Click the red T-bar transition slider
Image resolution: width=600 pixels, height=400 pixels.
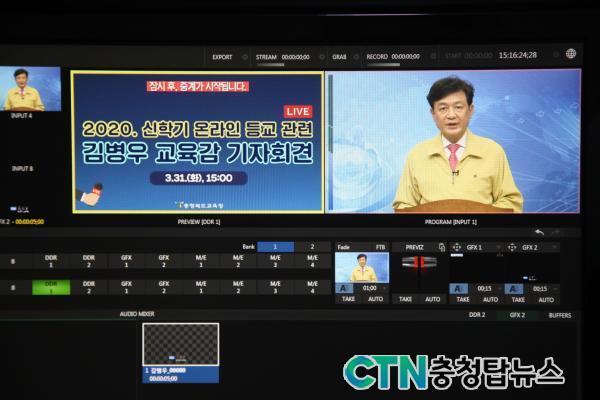(x=418, y=263)
